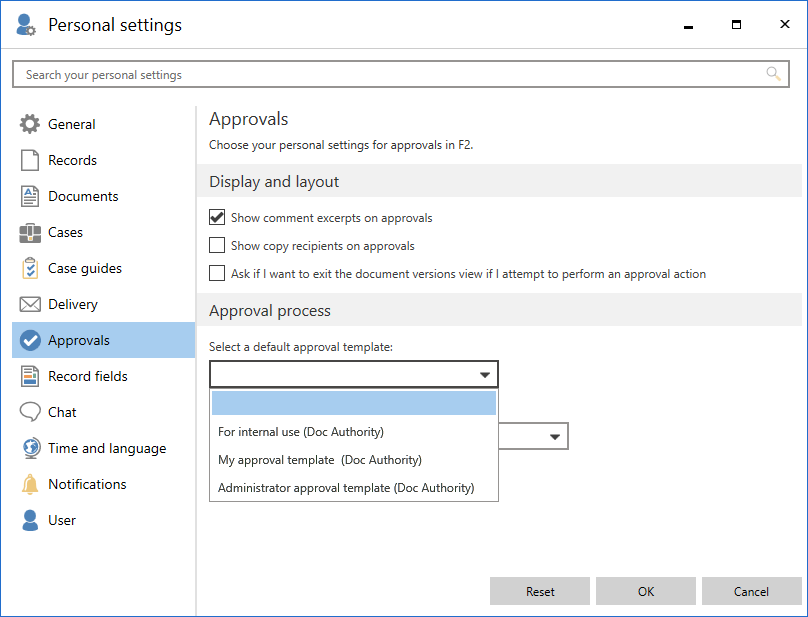Go to Time and language settings
The height and width of the screenshot is (617, 808).
106,449
